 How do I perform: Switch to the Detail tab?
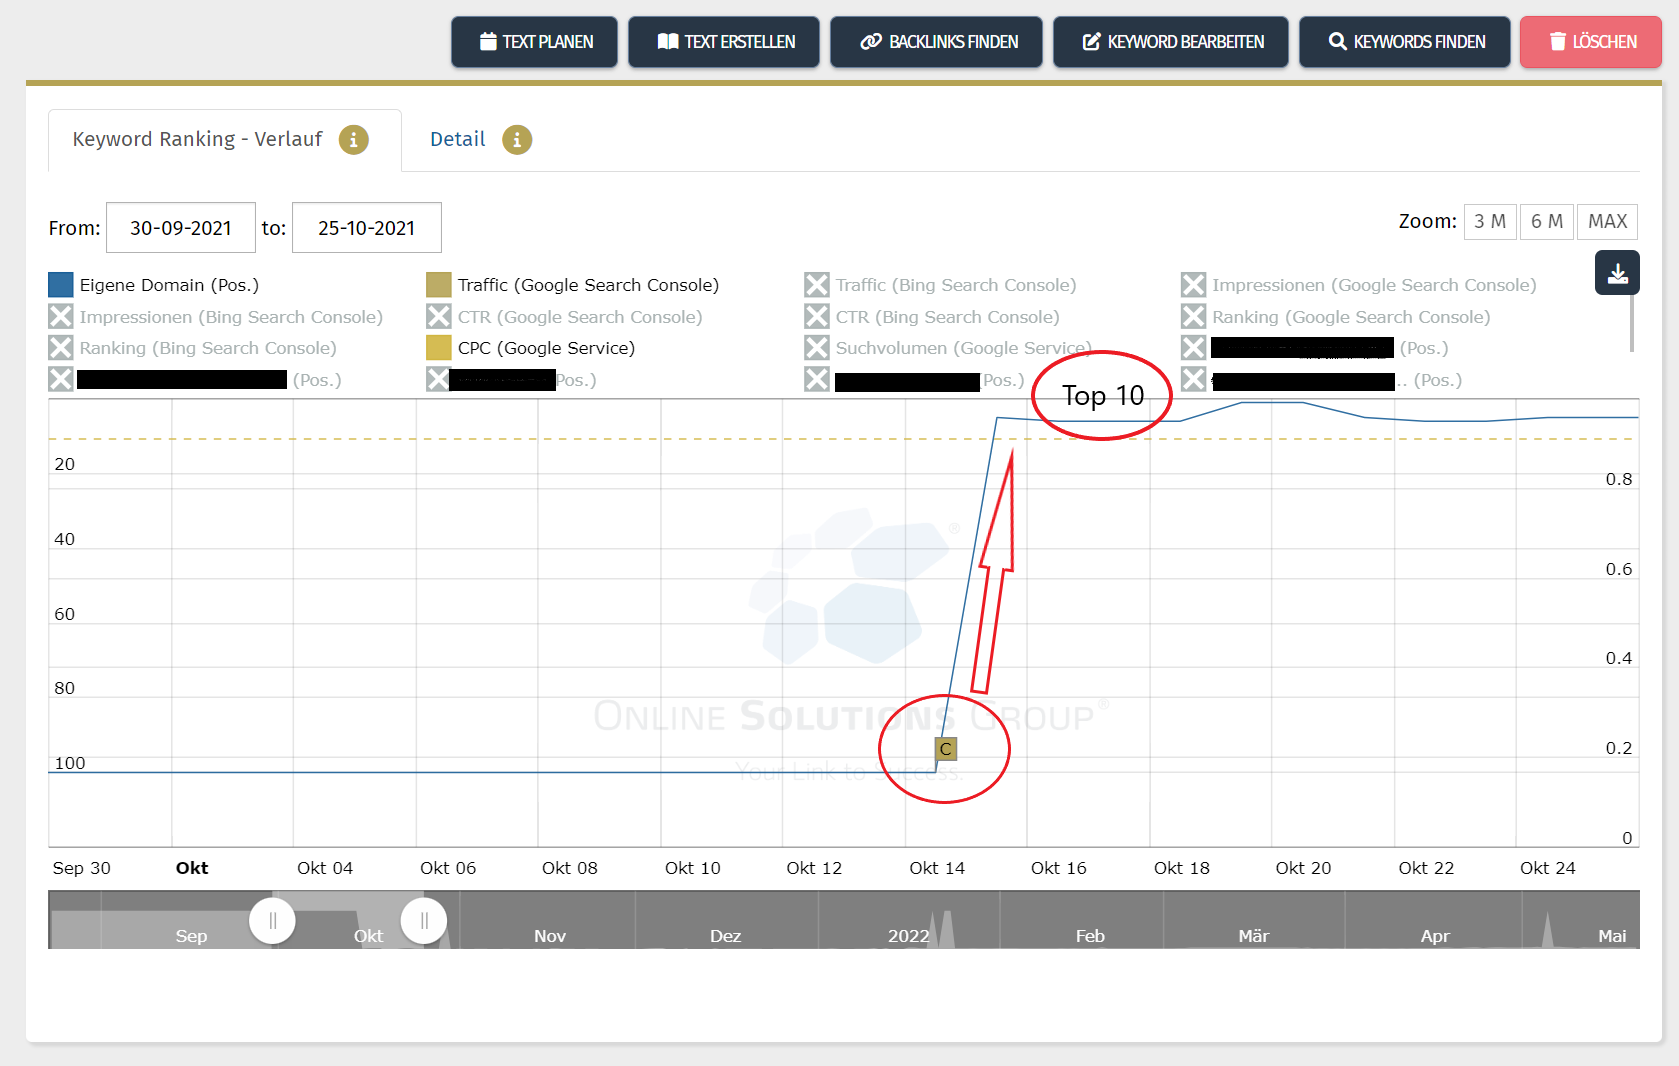[457, 139]
